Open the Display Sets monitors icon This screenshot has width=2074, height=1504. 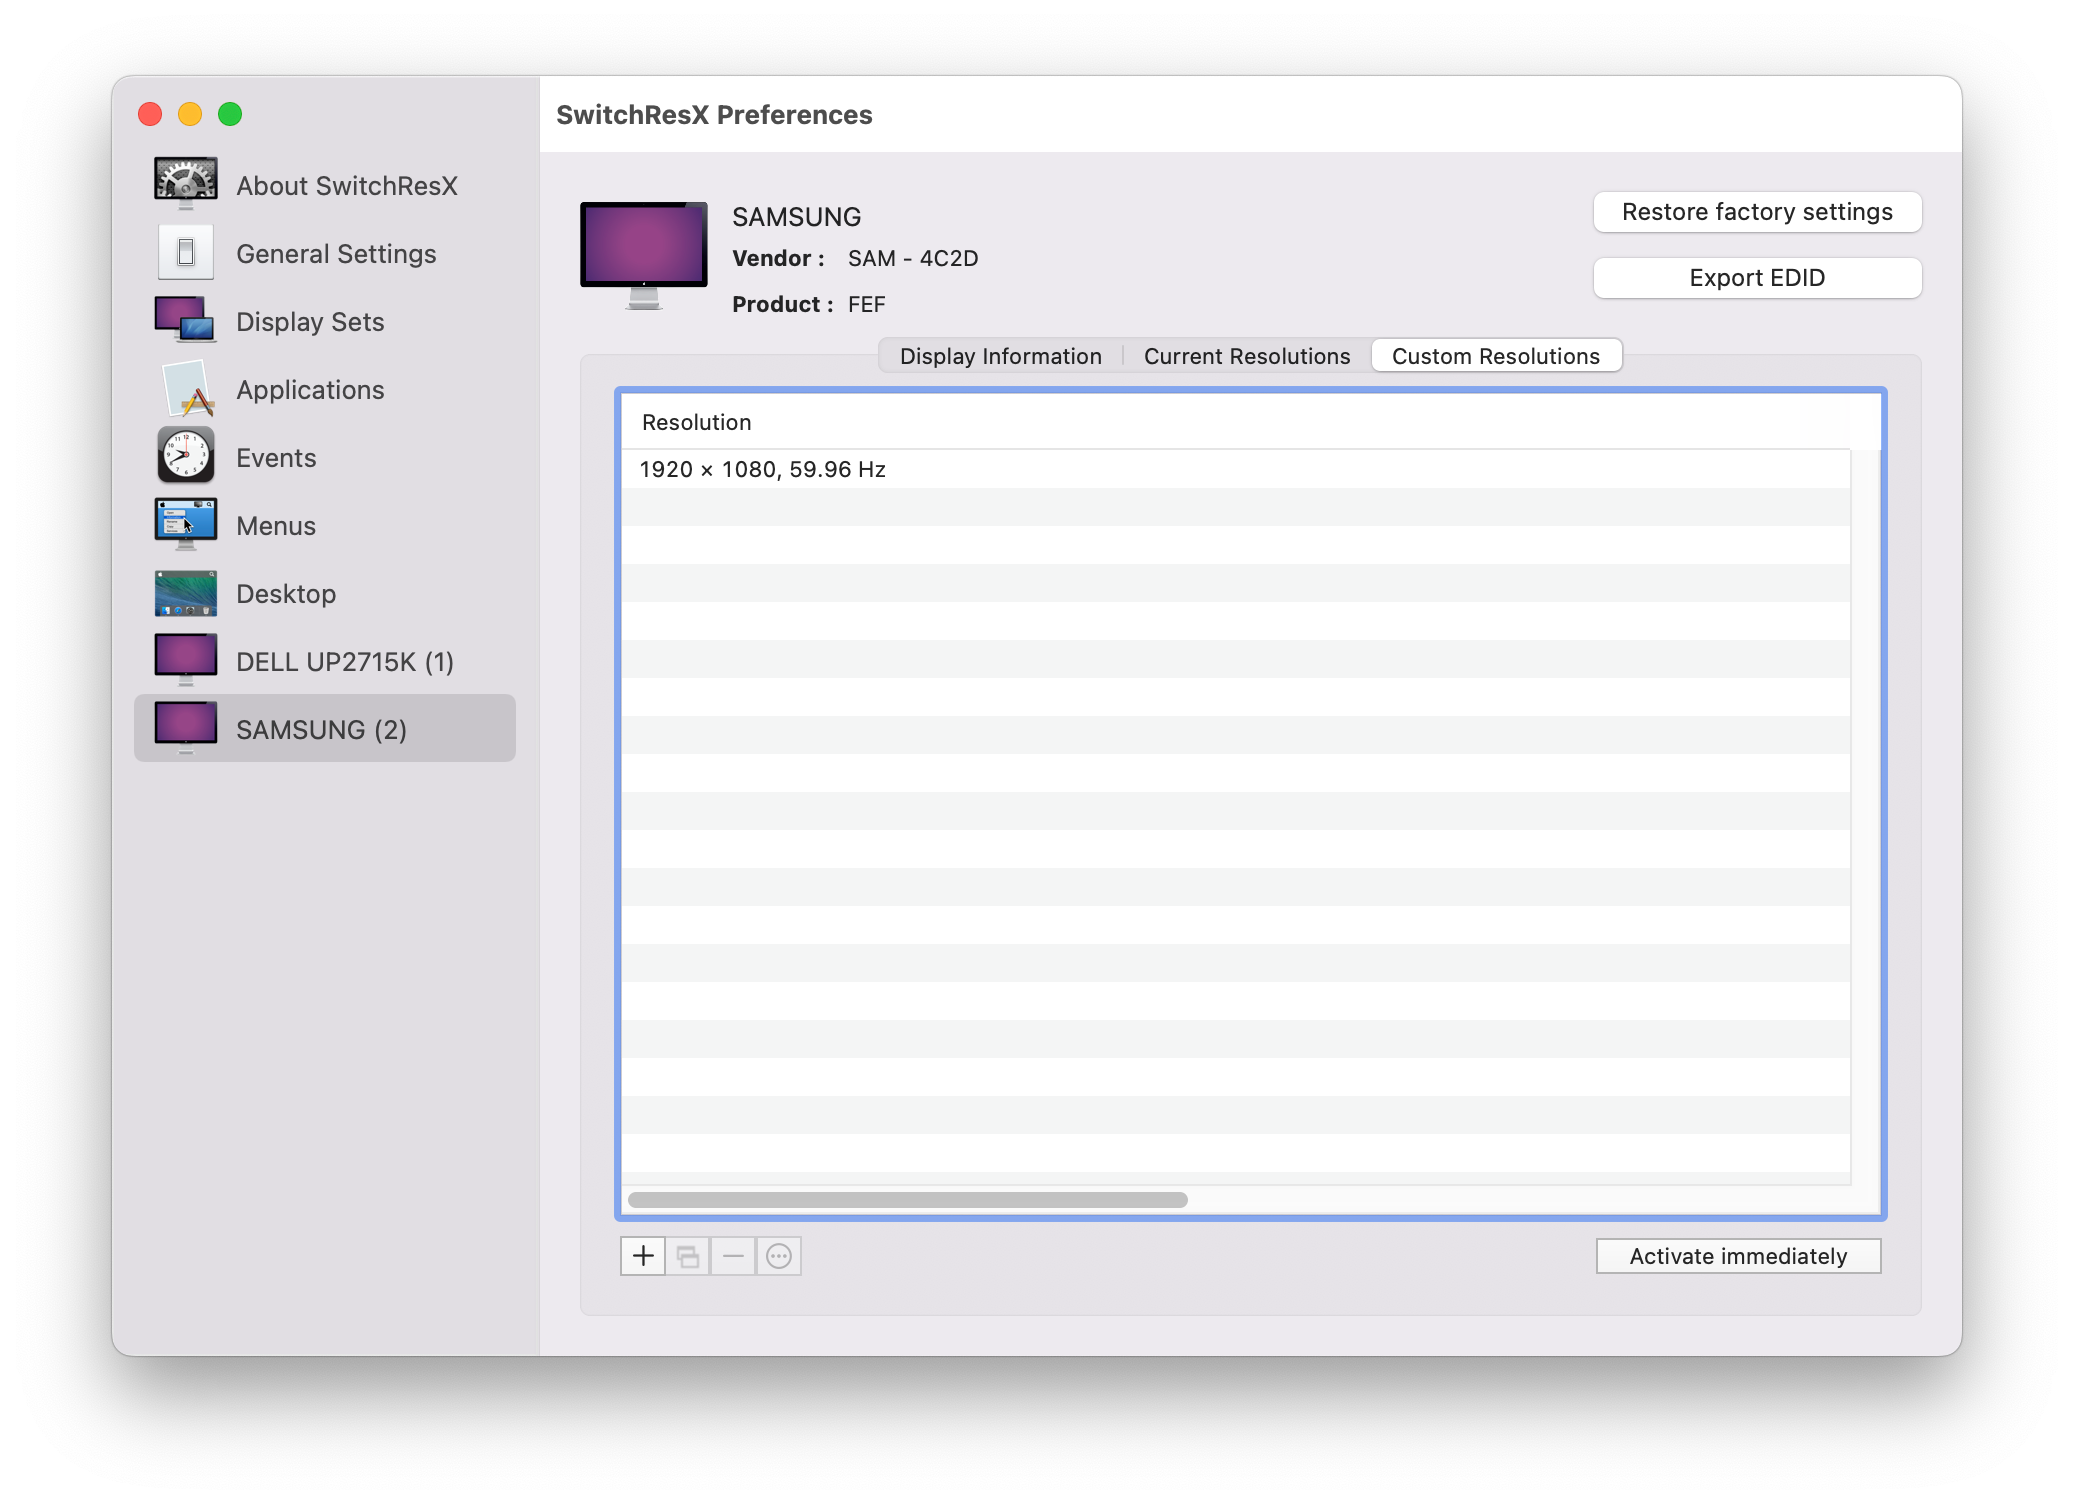click(x=186, y=320)
